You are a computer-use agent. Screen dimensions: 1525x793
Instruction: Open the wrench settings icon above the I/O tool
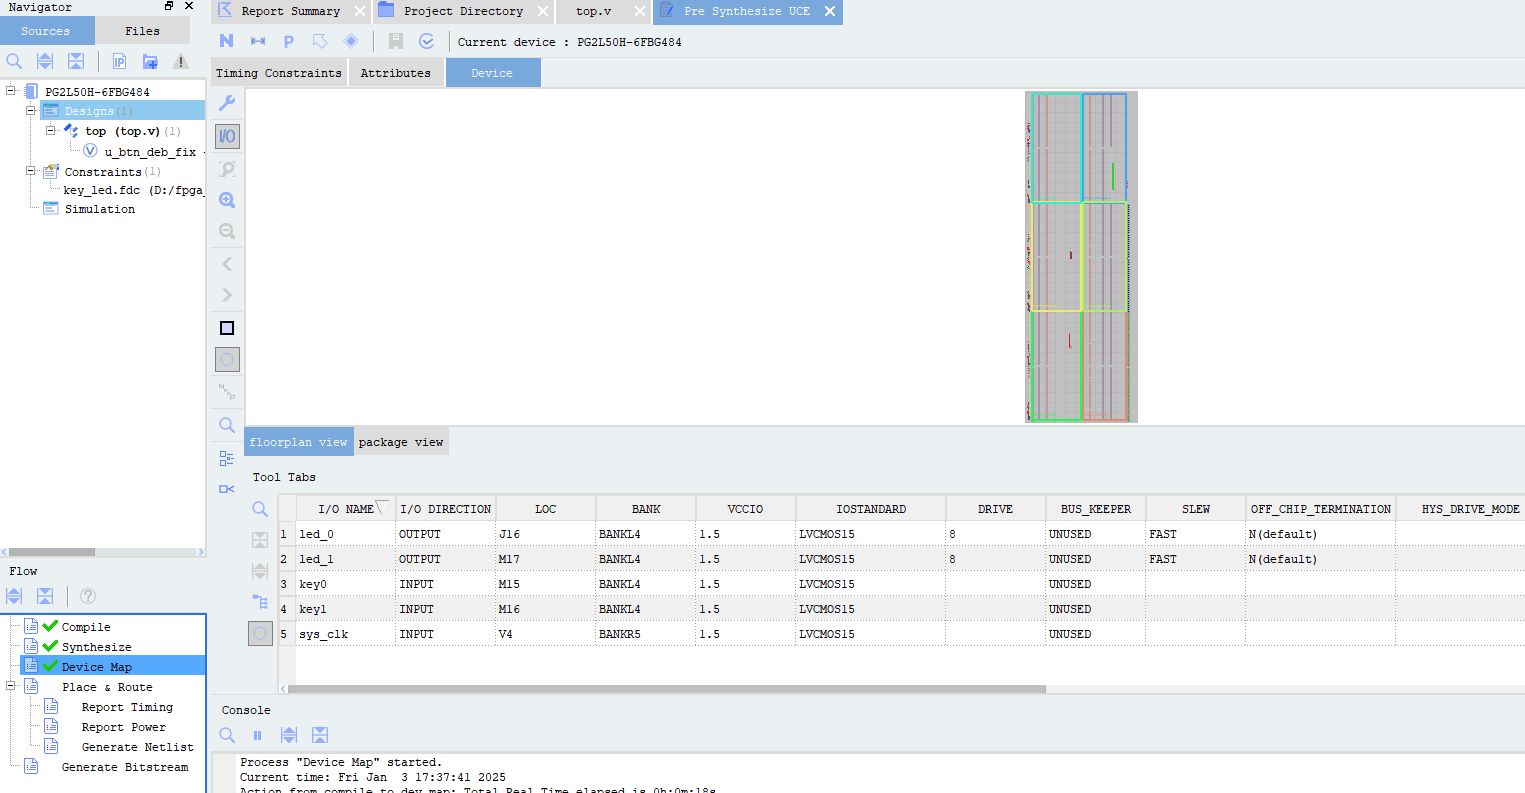click(x=226, y=103)
